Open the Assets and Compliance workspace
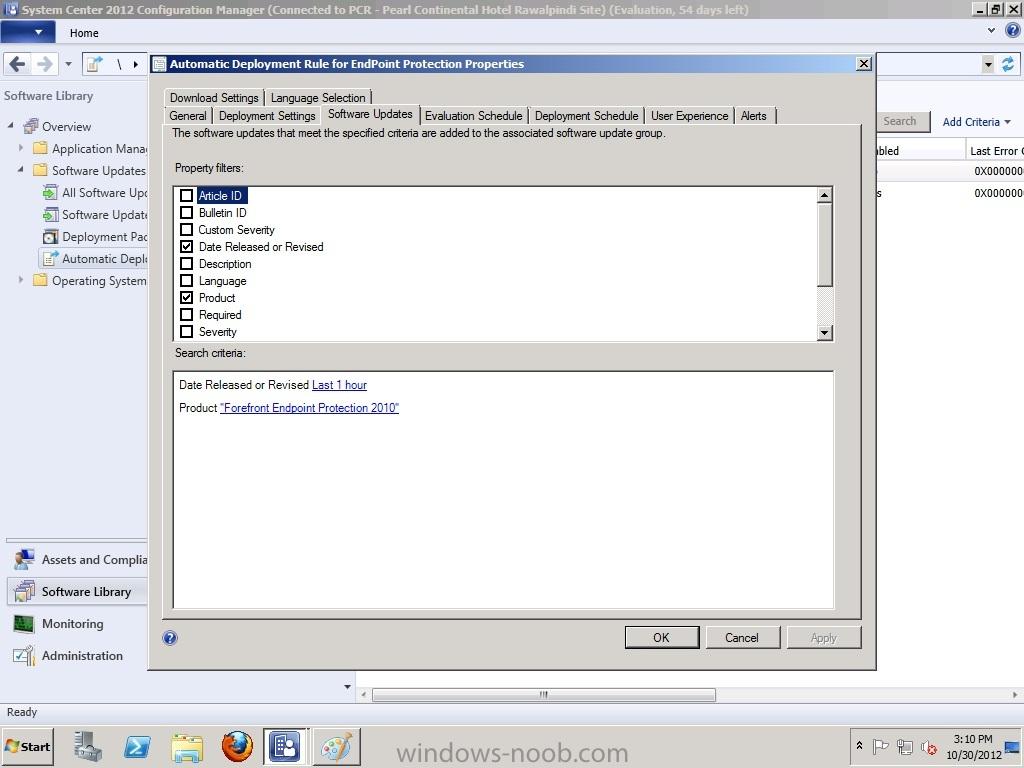The image size is (1024, 768). click(77, 560)
